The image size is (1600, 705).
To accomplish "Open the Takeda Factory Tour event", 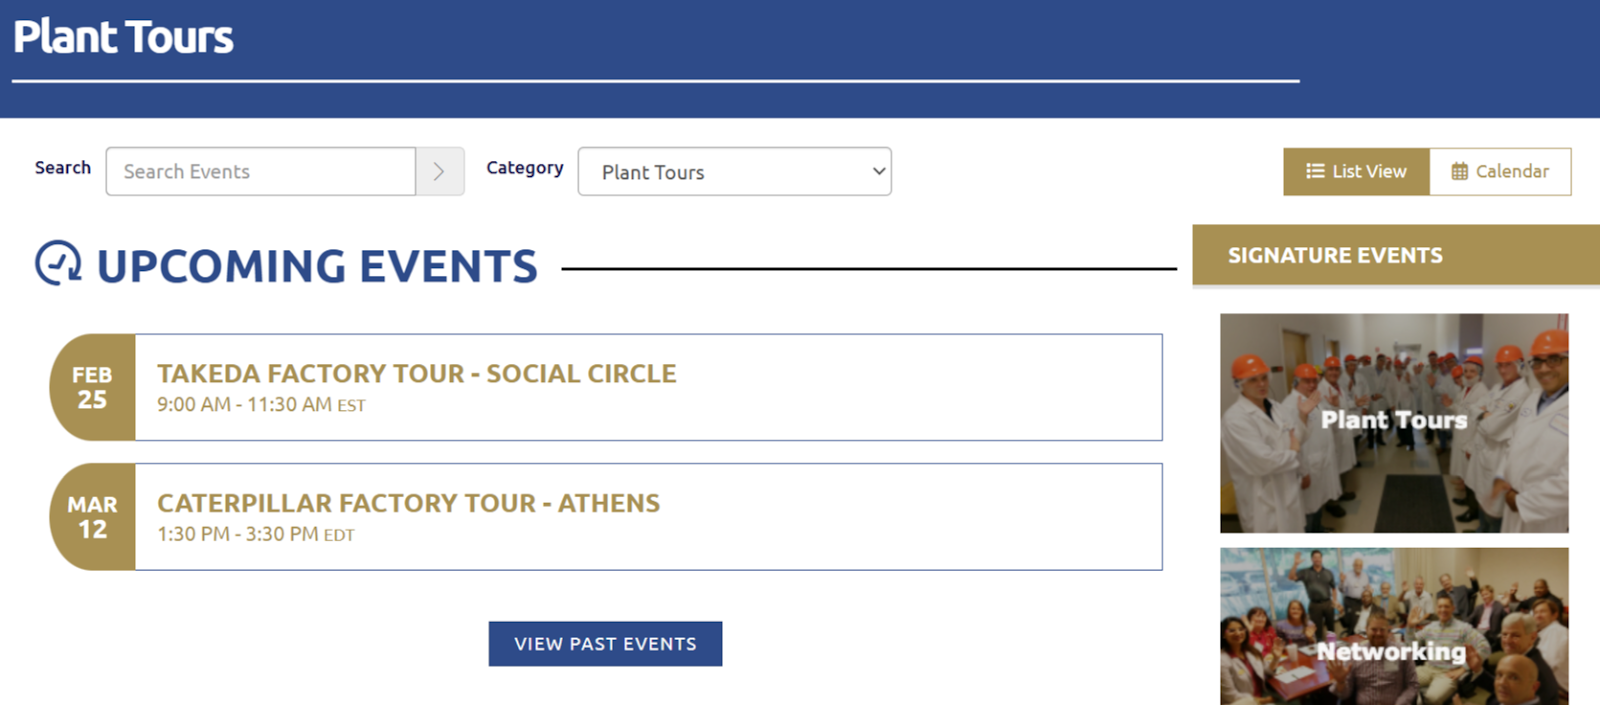I will [x=417, y=373].
